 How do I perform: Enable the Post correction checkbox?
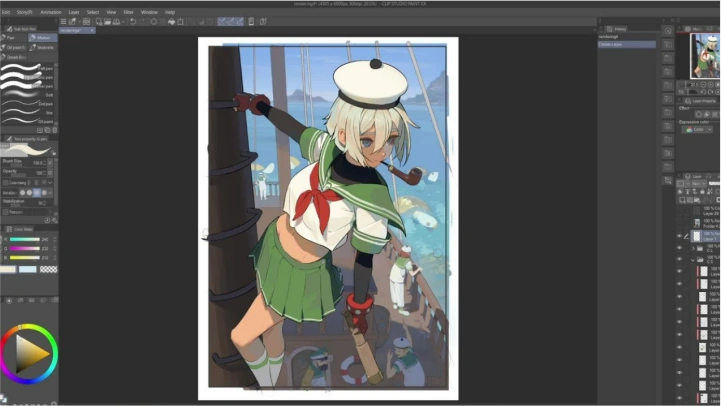(x=6, y=212)
